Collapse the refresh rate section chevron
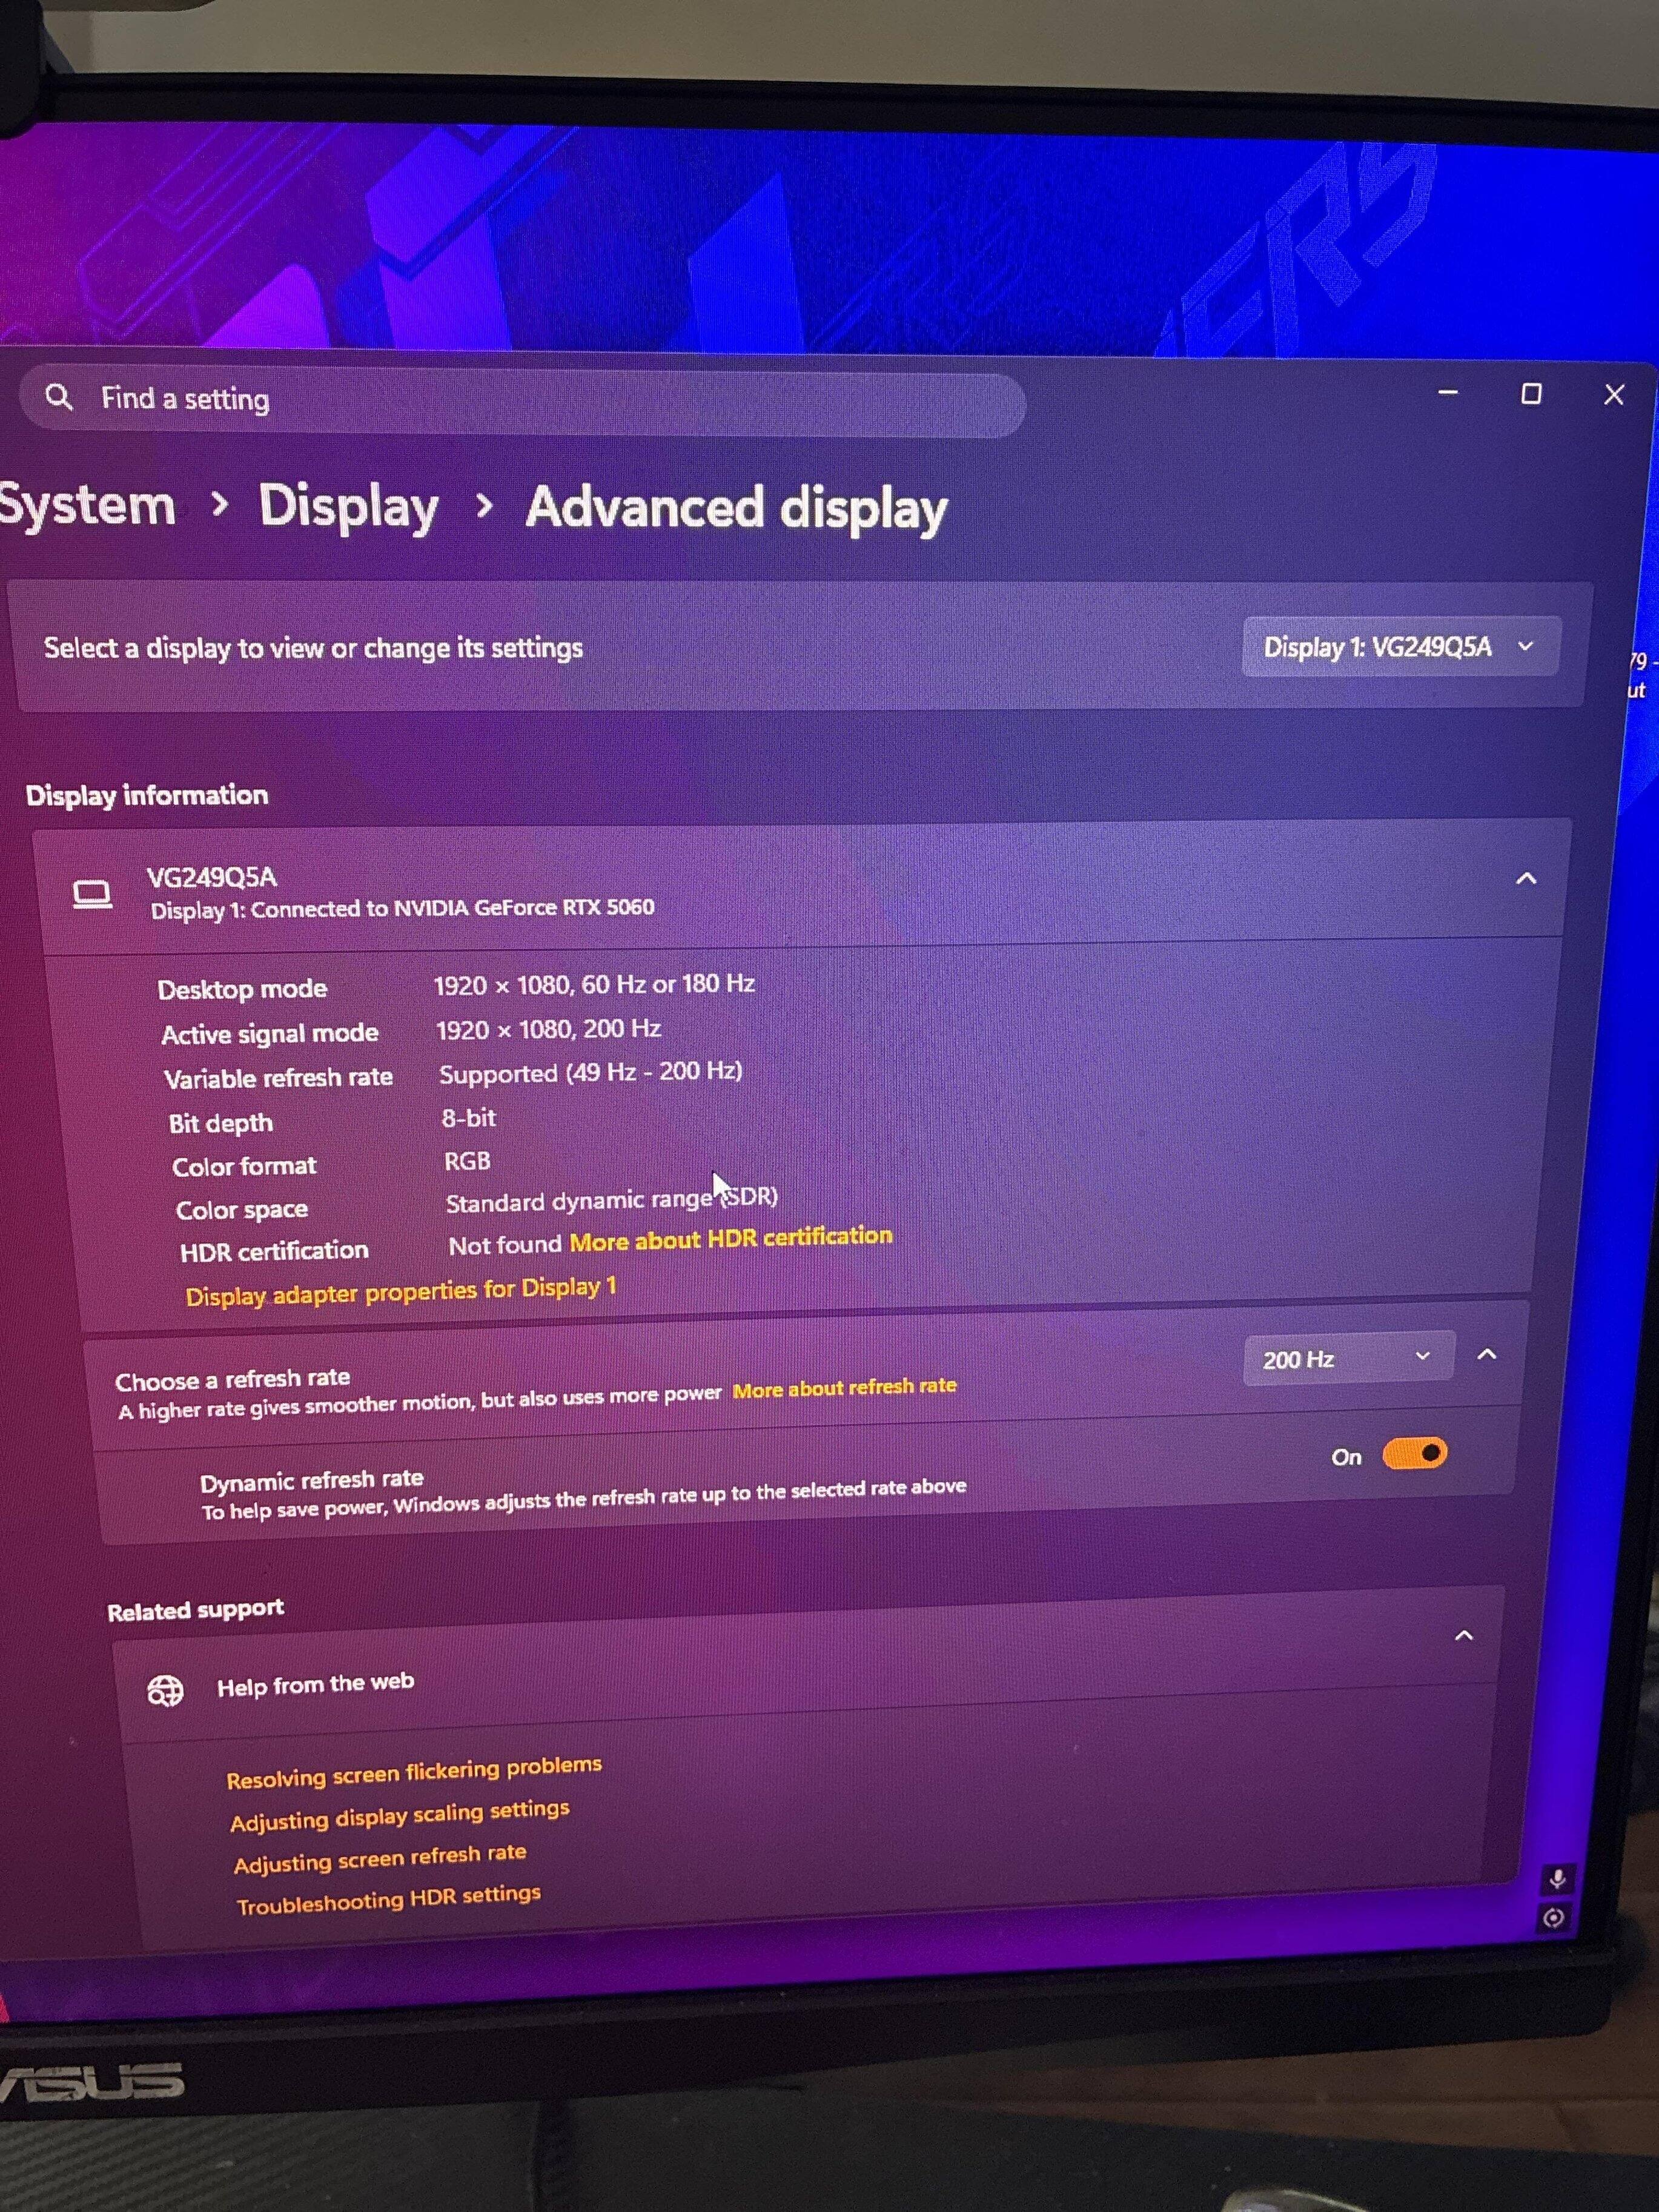The image size is (1659, 2212). pos(1487,1354)
